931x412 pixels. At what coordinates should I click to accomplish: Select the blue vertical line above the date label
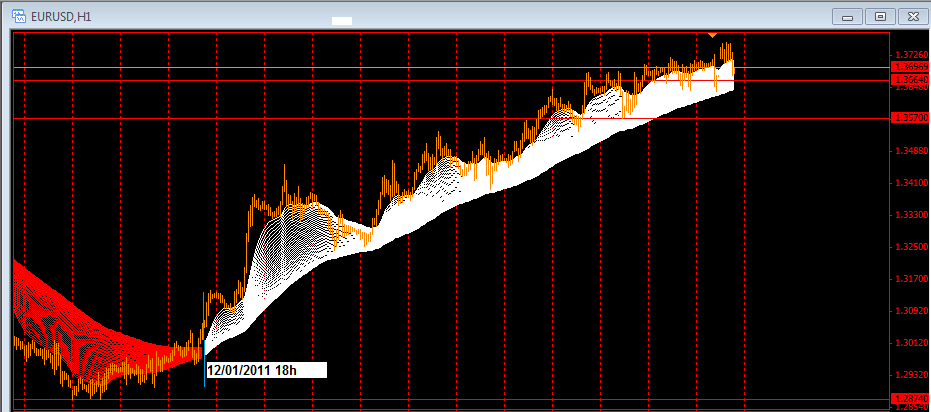[x=205, y=348]
